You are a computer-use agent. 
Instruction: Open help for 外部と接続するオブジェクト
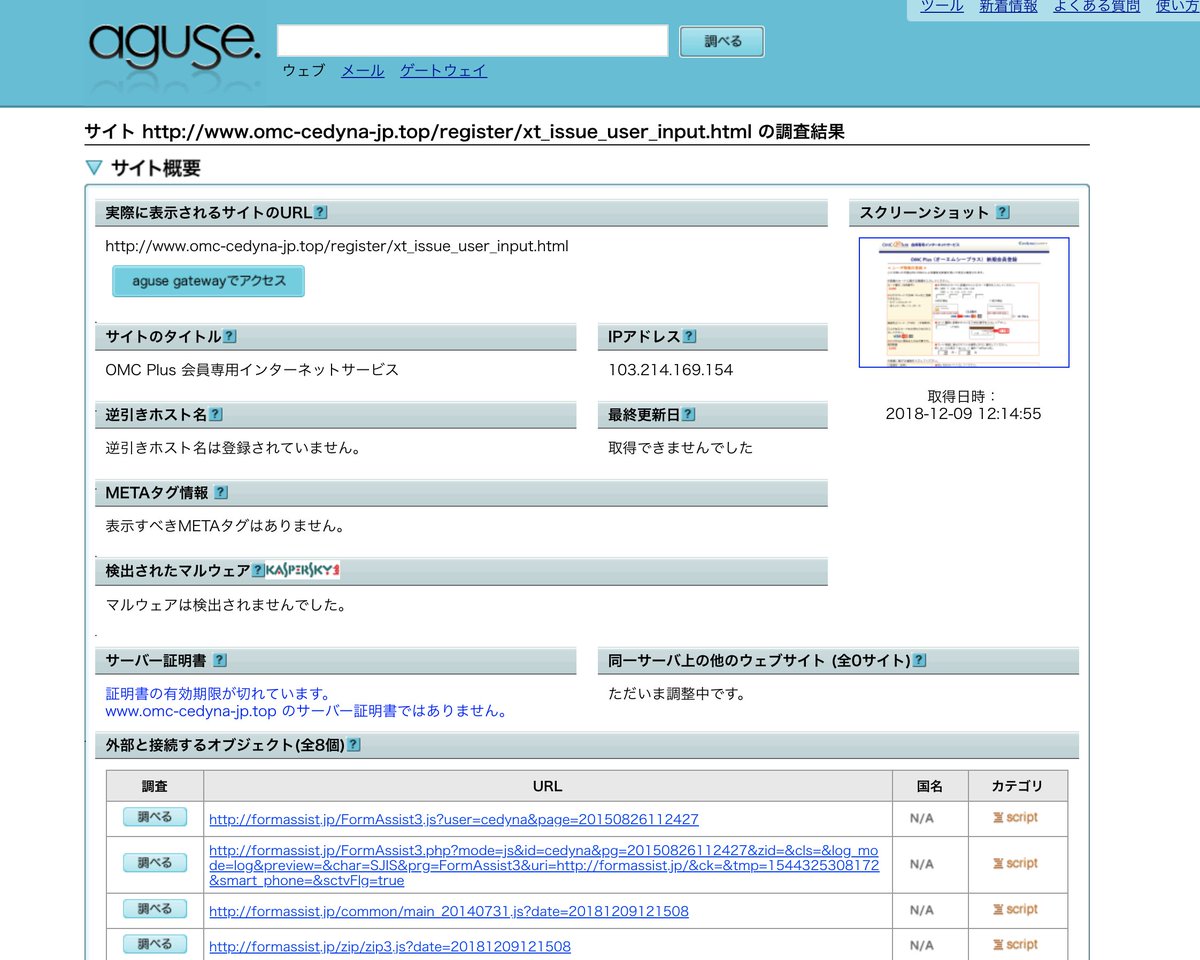point(353,746)
